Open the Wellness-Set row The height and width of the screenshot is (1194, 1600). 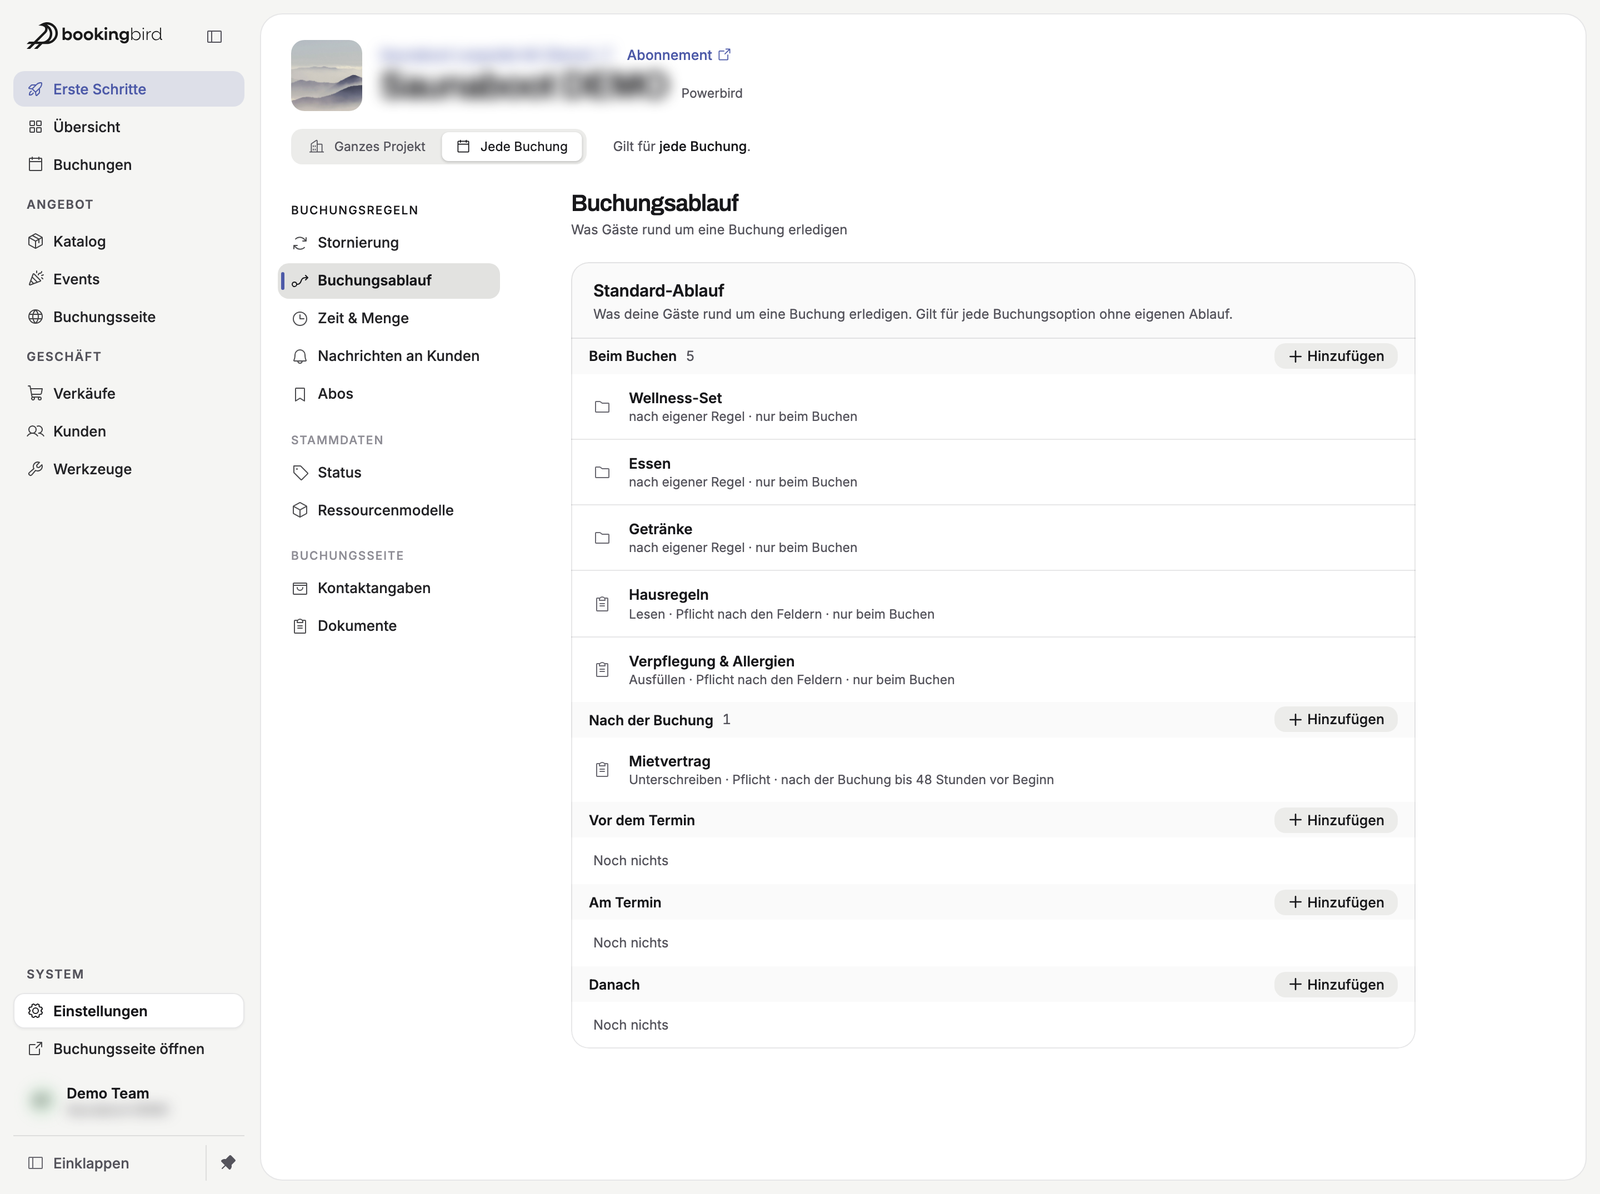[993, 407]
